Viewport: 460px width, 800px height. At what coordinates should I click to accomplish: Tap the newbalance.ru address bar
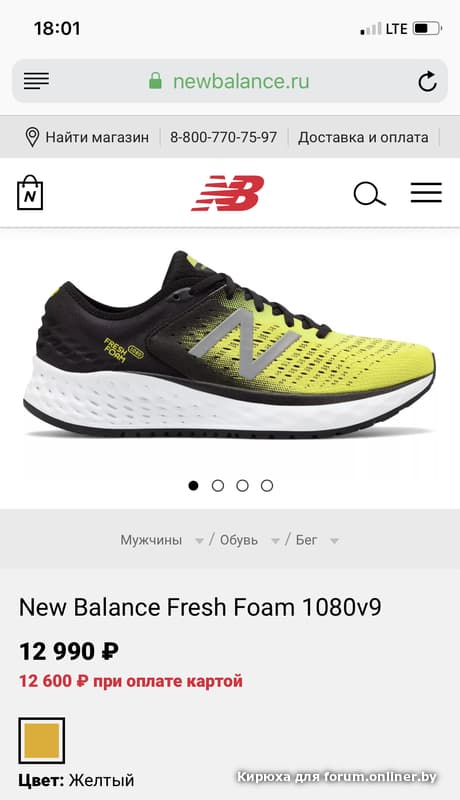coord(230,81)
